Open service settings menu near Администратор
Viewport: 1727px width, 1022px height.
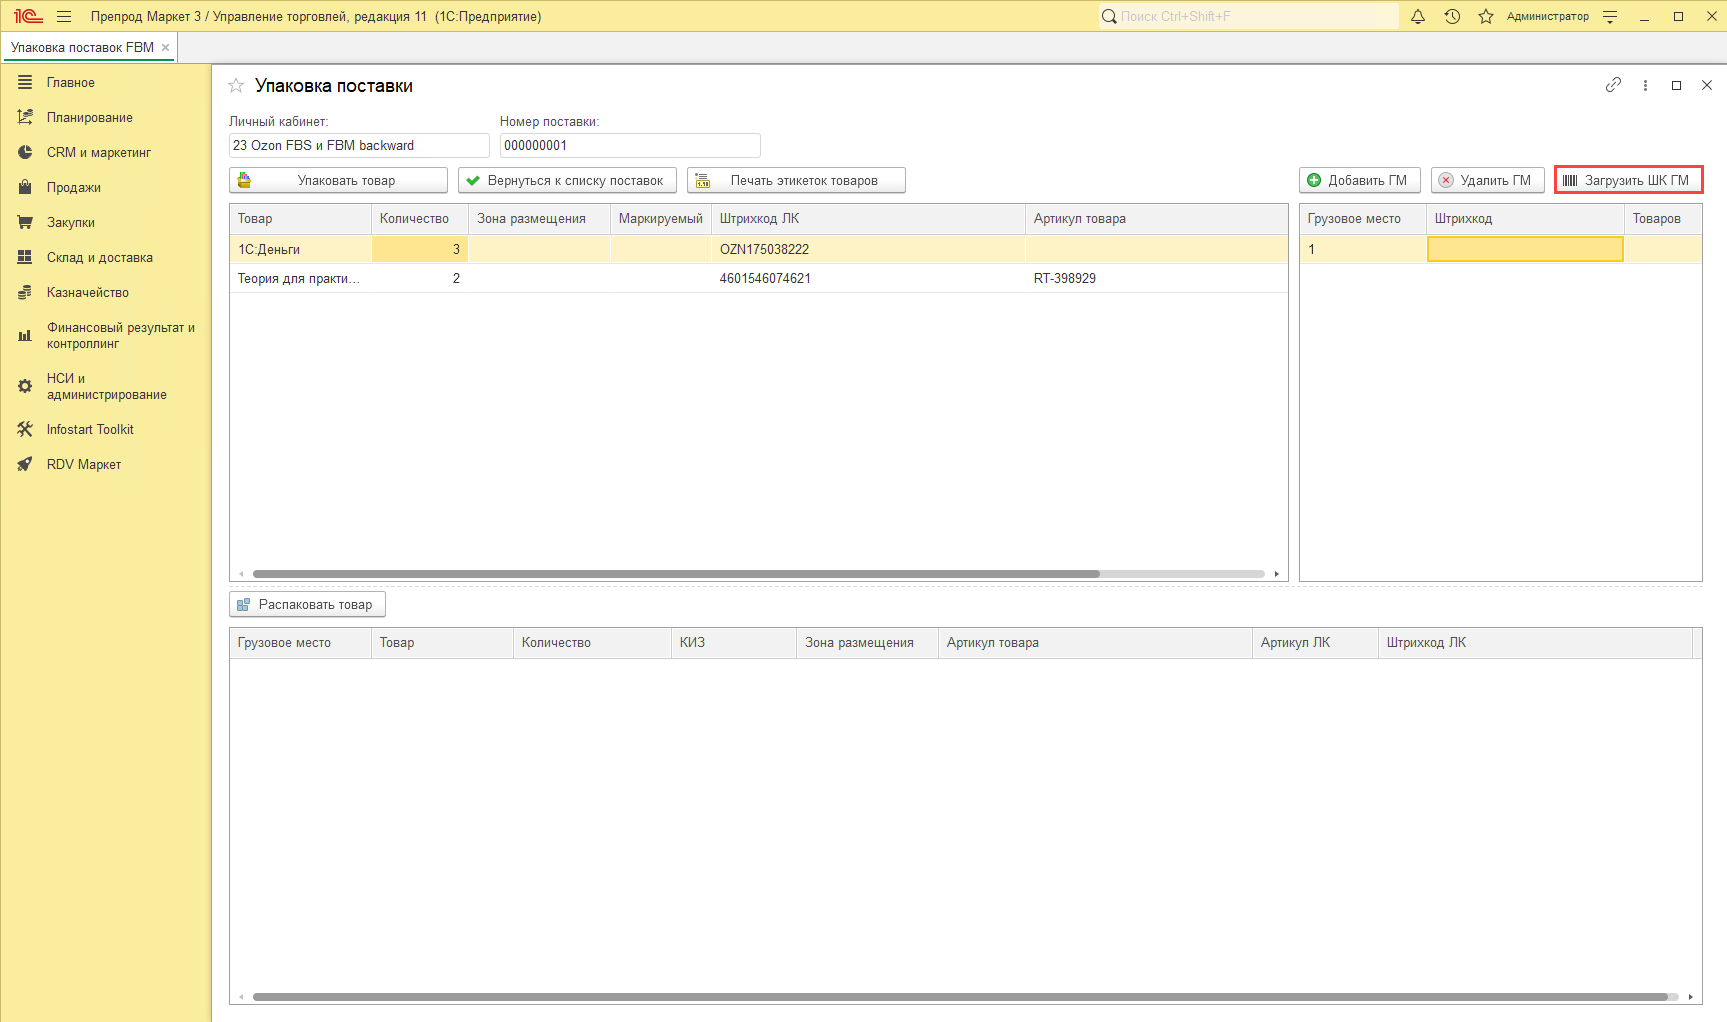pos(1610,16)
